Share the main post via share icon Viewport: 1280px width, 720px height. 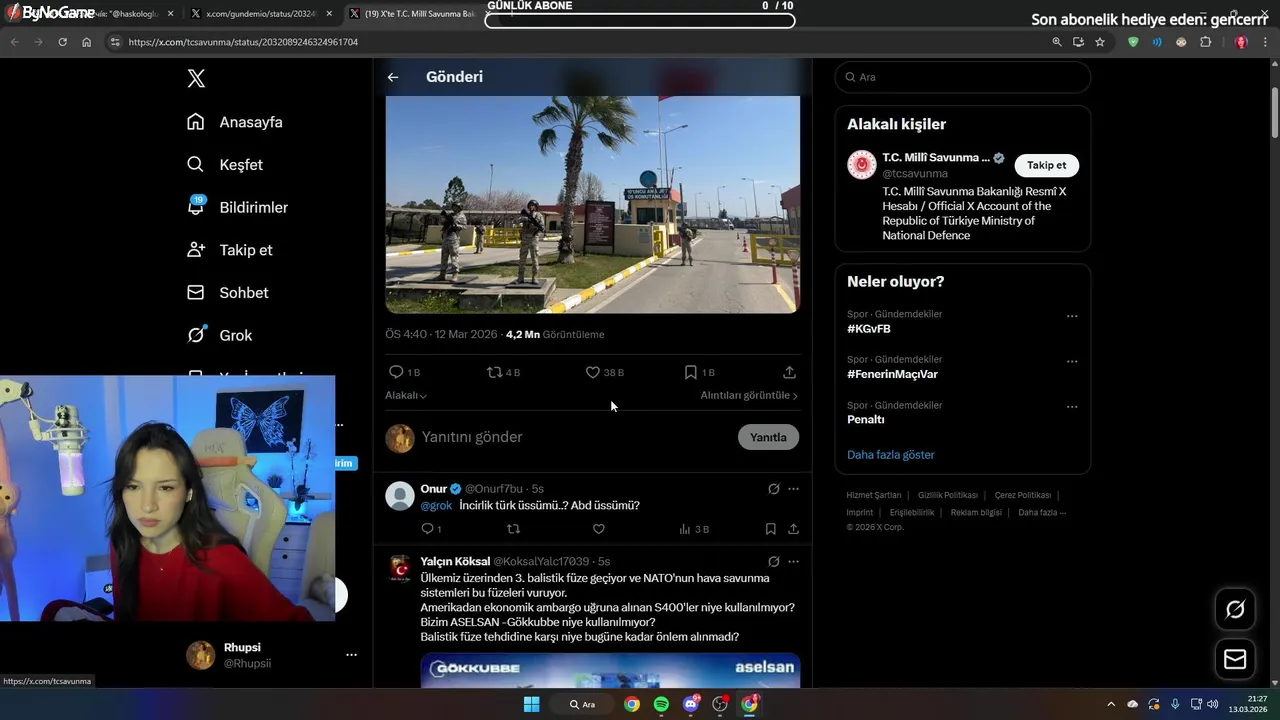789,372
